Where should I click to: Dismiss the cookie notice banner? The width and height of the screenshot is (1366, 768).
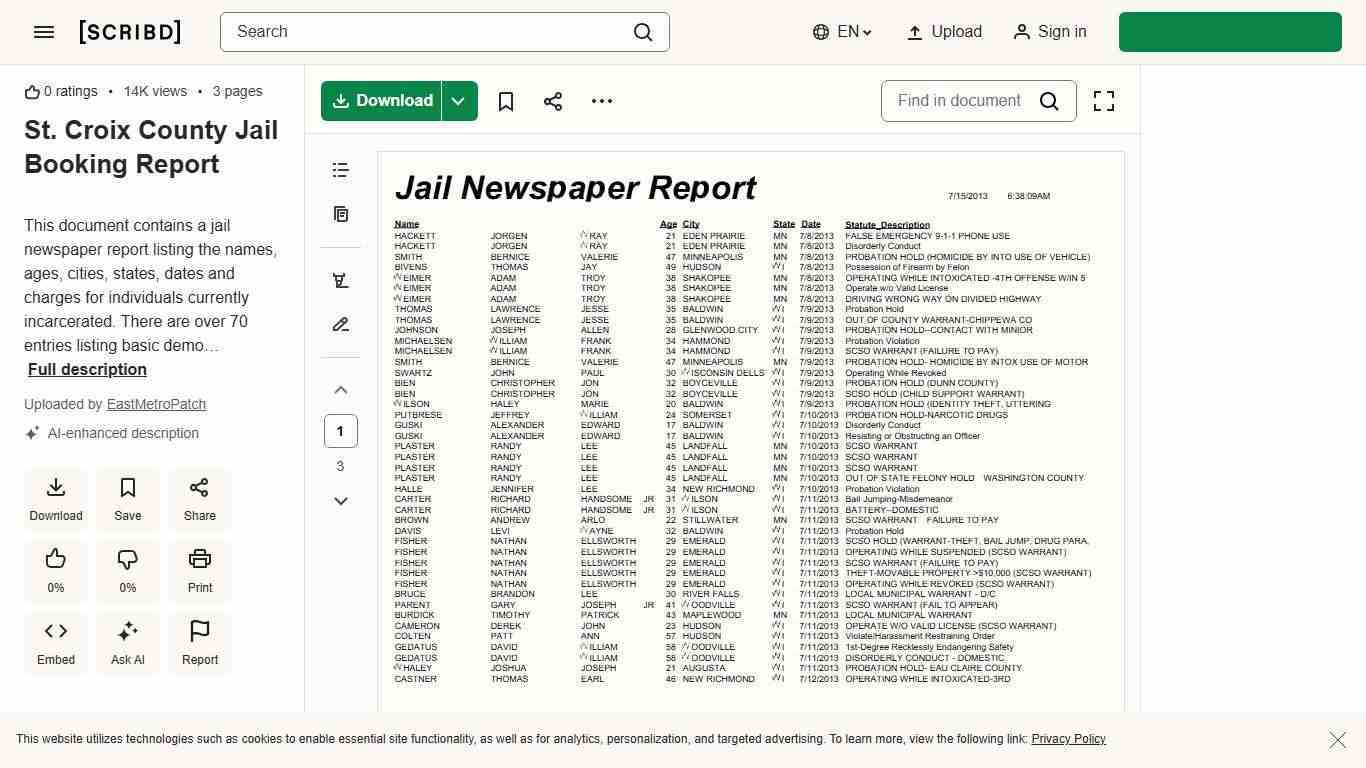(1338, 740)
